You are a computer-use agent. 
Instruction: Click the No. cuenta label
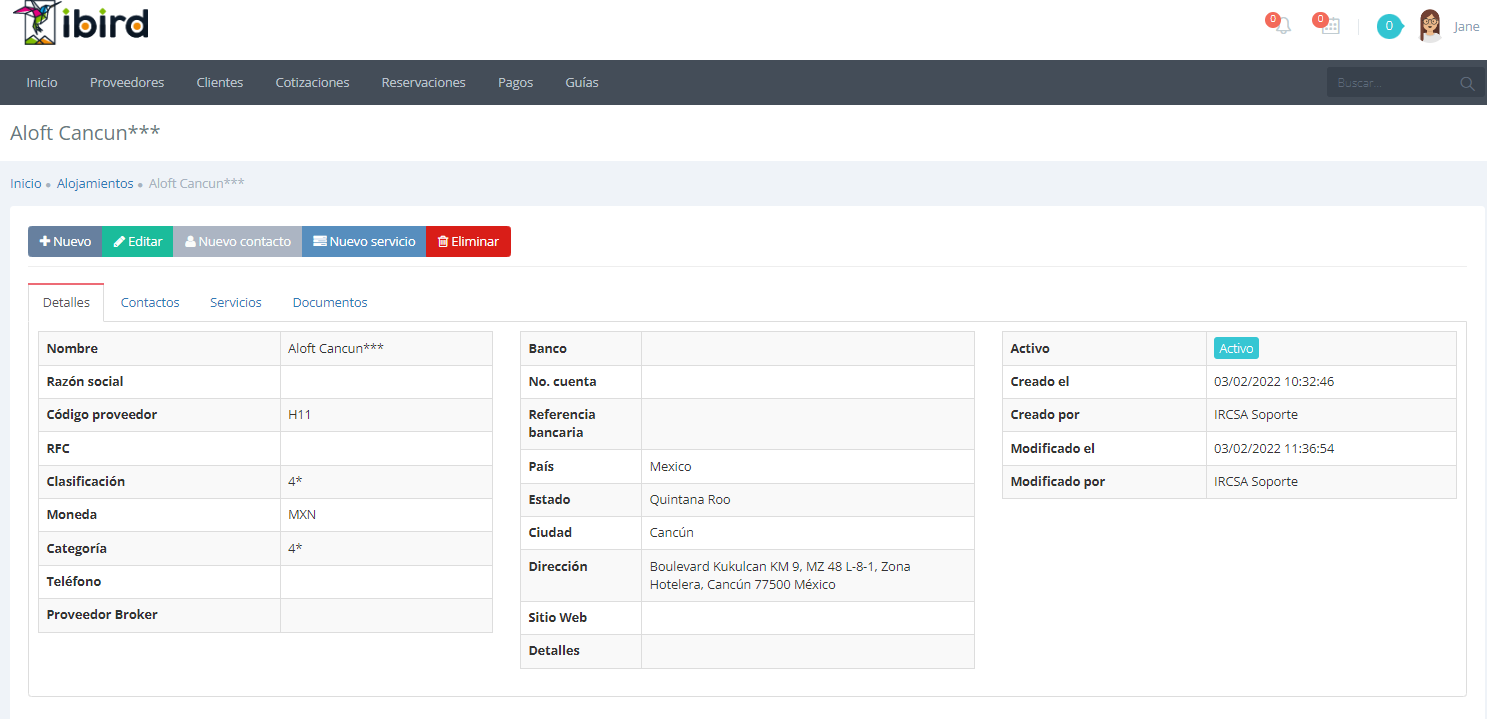click(x=563, y=382)
